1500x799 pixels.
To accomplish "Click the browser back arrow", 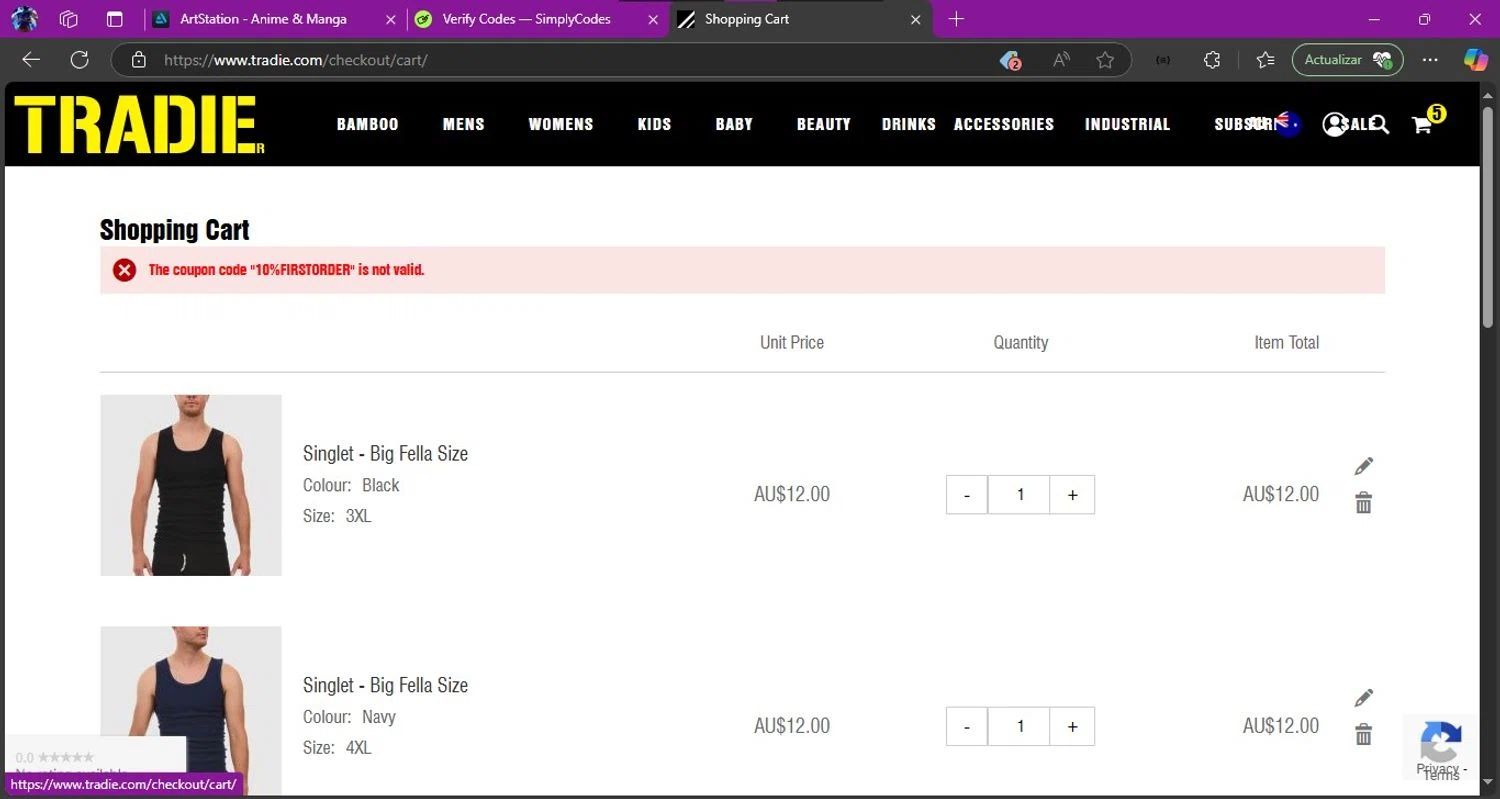I will pyautogui.click(x=31, y=60).
